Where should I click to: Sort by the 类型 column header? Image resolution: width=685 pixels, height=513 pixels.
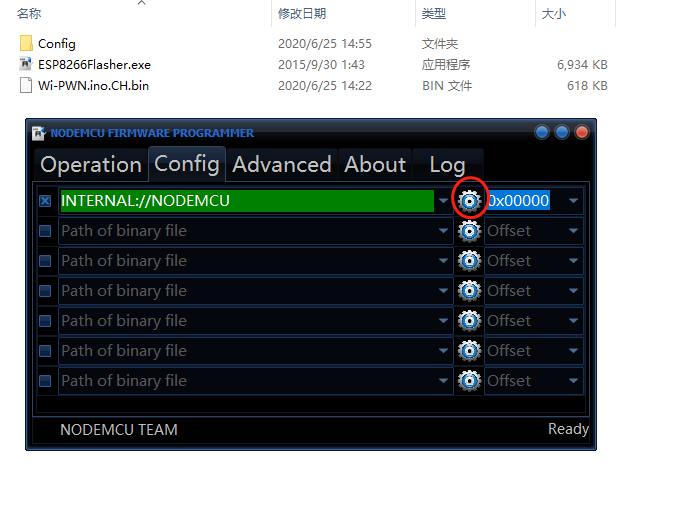[x=433, y=14]
